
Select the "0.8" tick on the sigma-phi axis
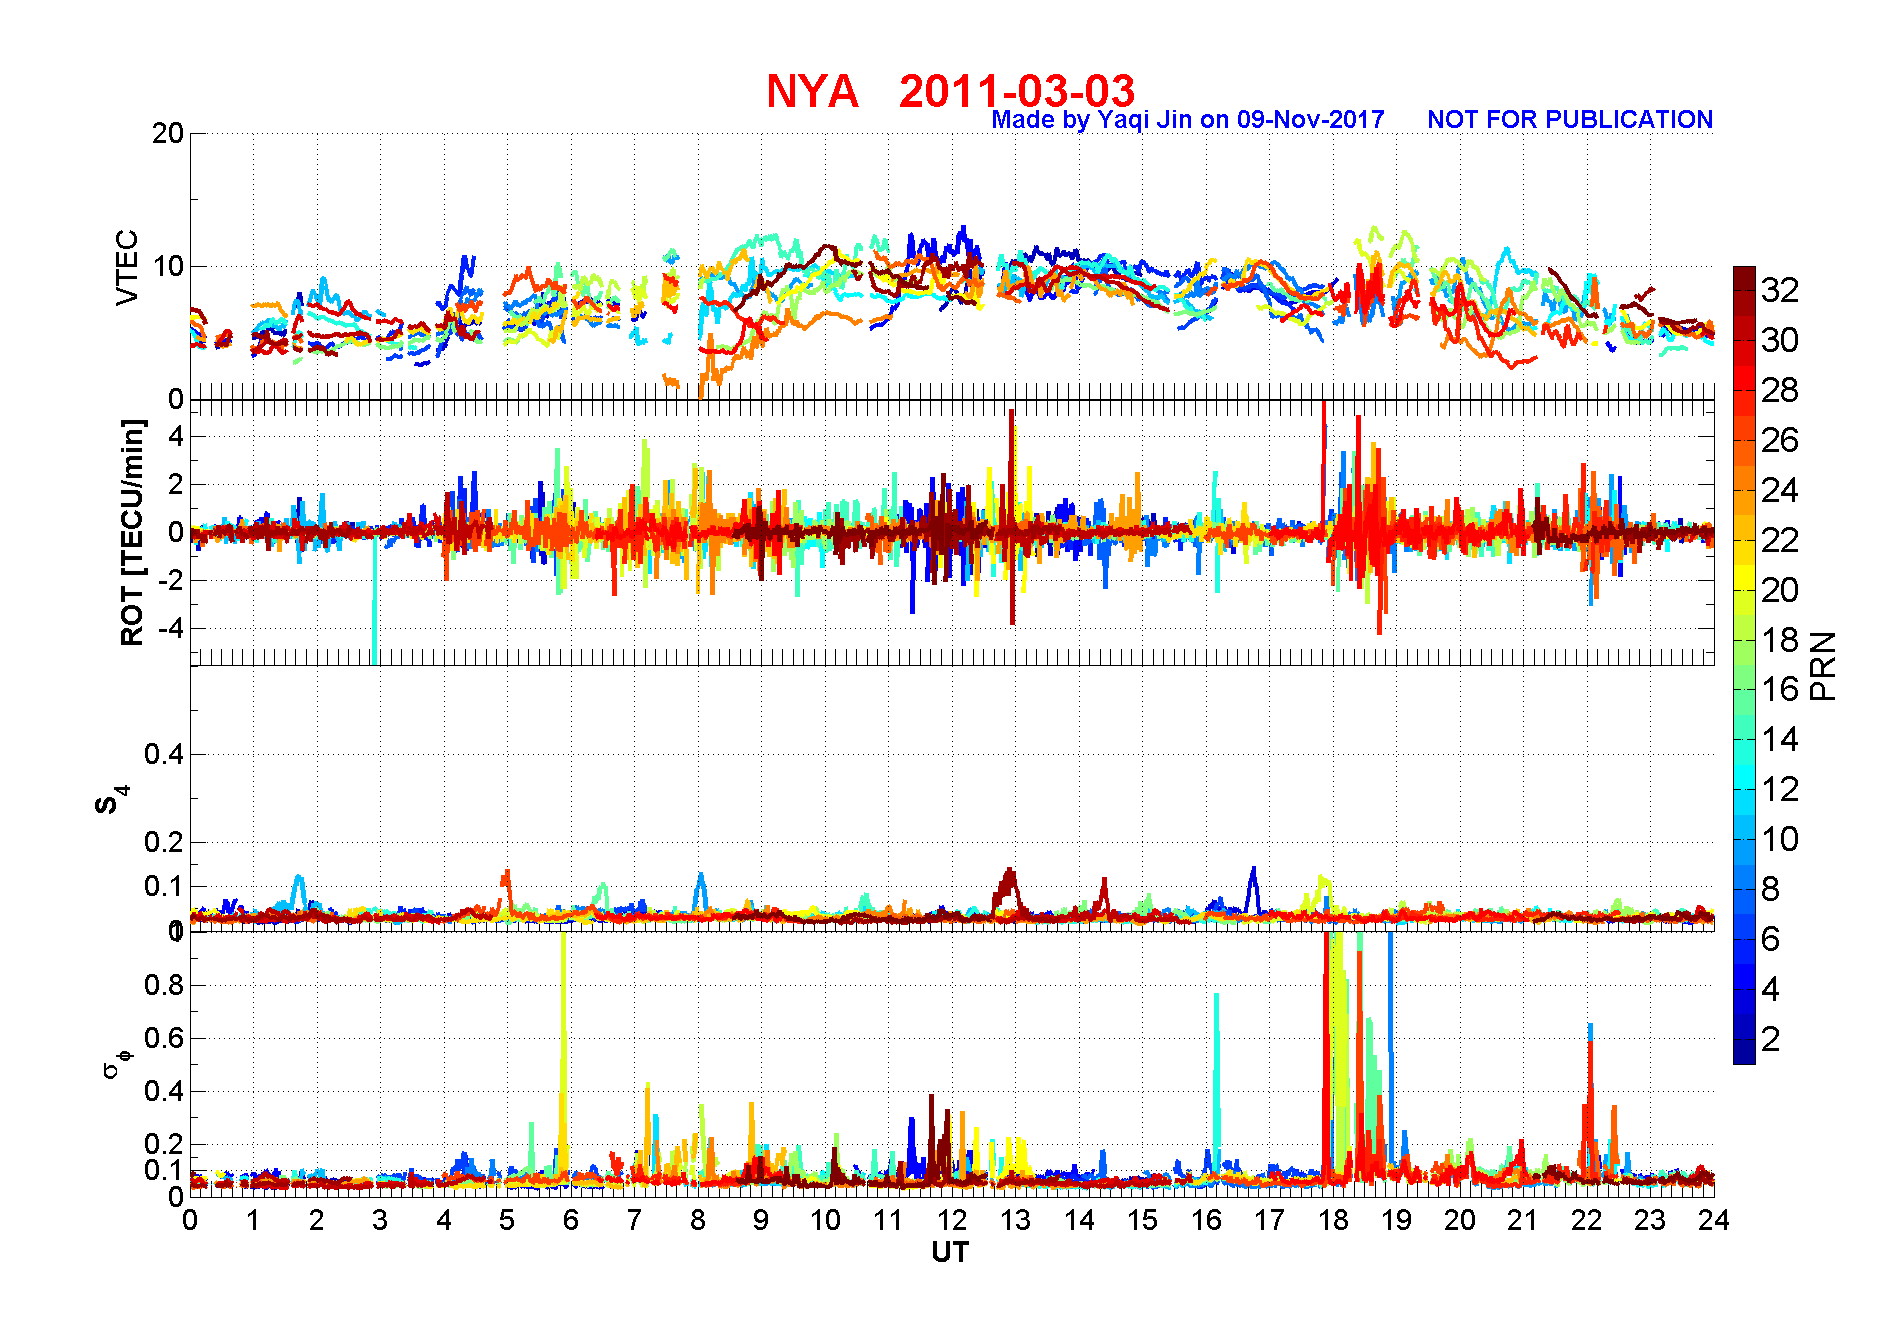click(164, 985)
